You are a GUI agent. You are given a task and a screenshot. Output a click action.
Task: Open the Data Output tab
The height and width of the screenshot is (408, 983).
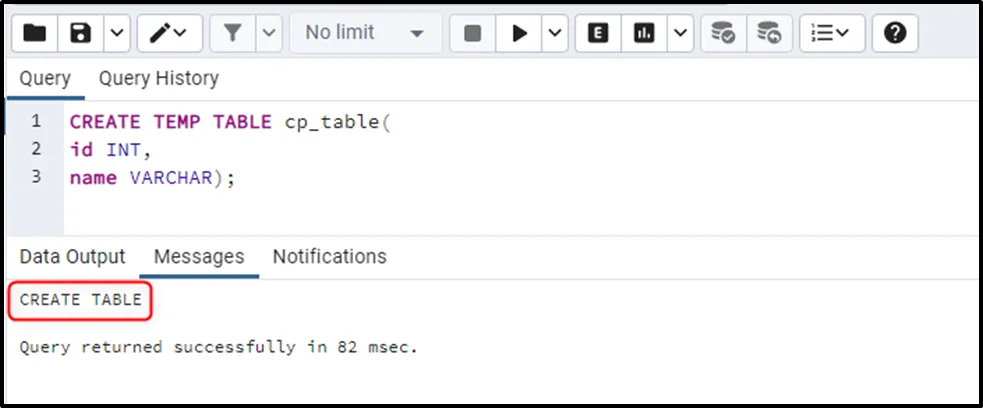coord(73,257)
